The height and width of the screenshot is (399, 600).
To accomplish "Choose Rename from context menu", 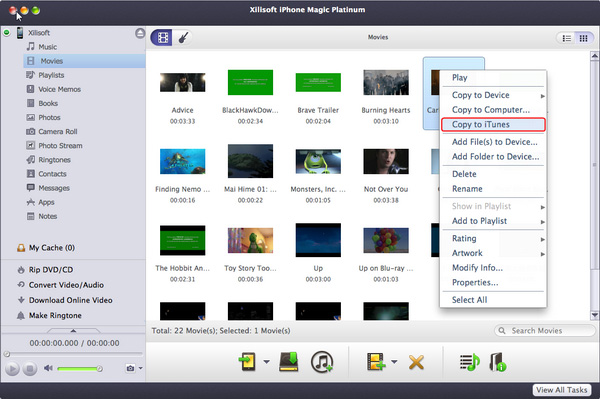I will click(x=493, y=189).
